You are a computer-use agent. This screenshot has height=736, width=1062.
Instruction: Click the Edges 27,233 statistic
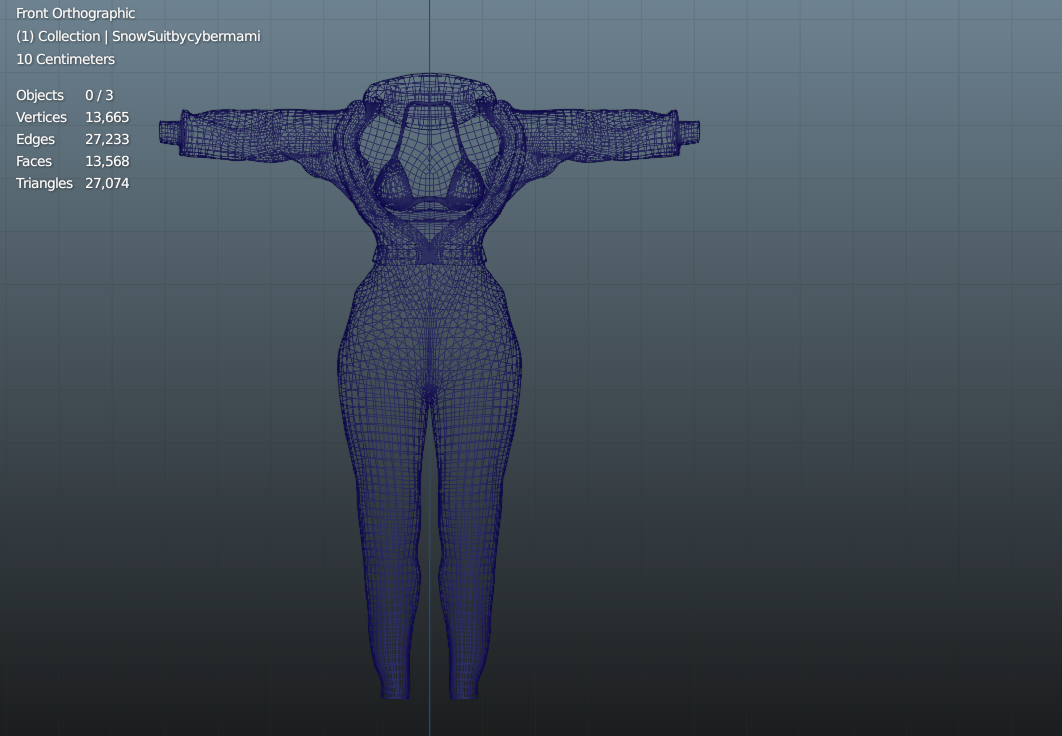click(72, 139)
